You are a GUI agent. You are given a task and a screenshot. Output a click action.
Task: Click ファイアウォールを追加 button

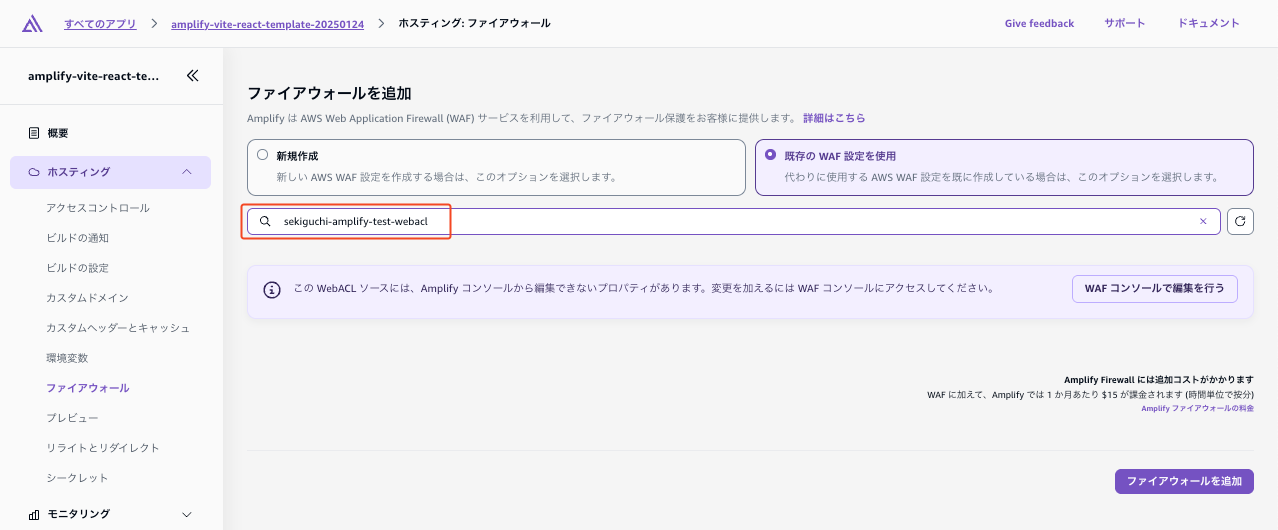point(1184,481)
